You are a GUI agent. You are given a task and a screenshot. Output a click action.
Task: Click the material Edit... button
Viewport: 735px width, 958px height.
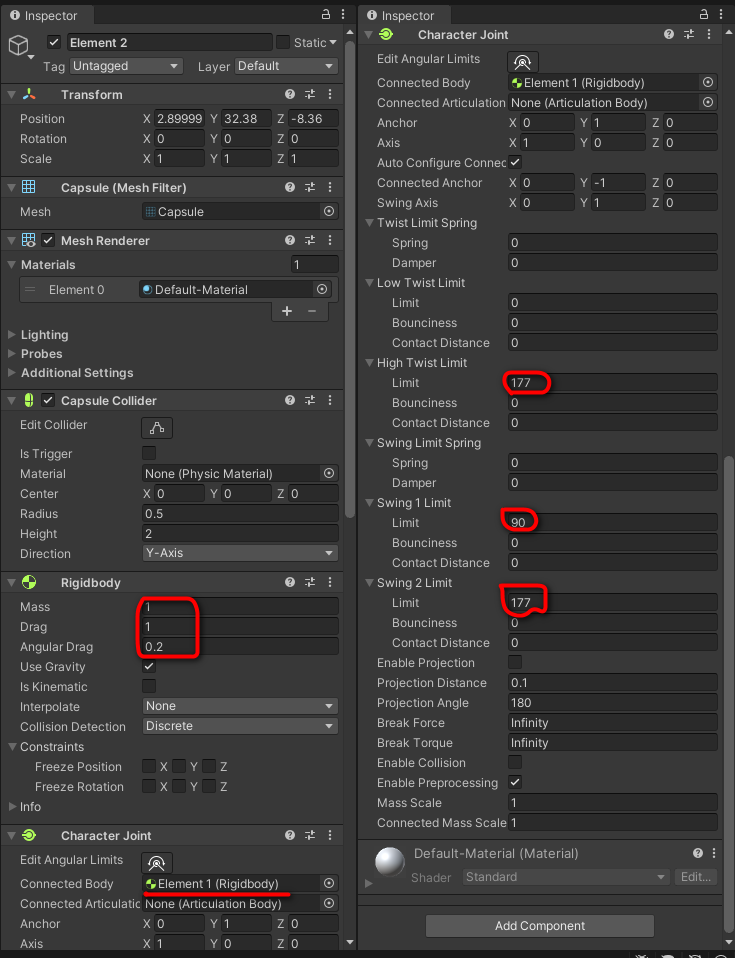point(697,877)
